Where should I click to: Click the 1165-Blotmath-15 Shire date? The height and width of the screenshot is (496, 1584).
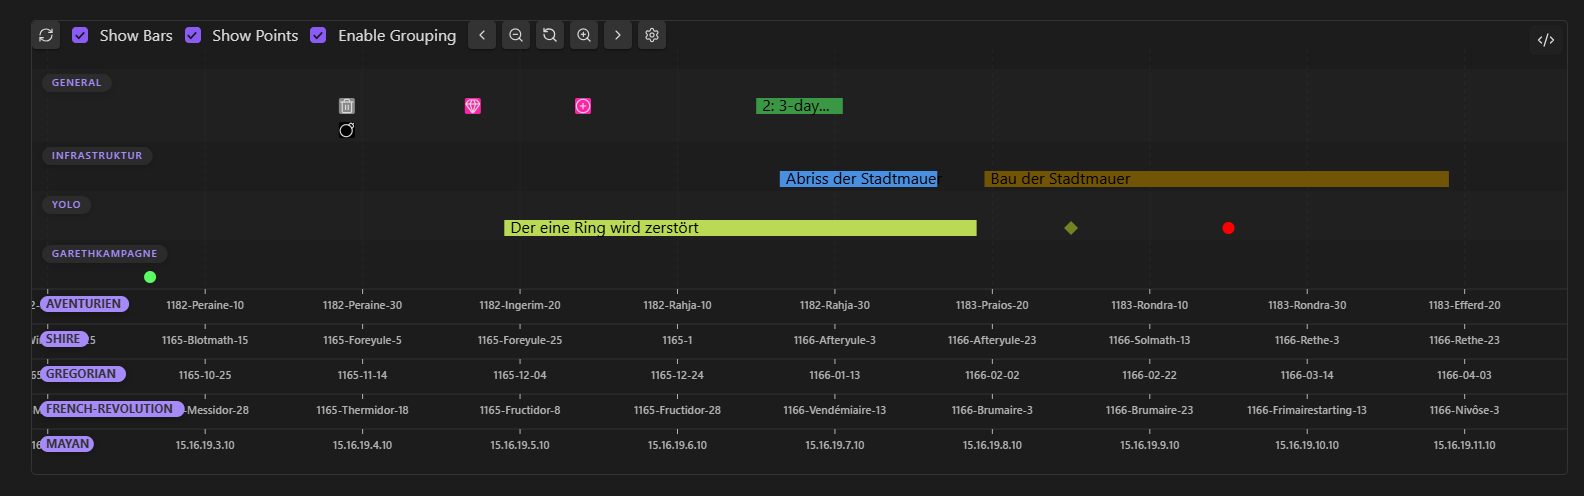coord(205,340)
